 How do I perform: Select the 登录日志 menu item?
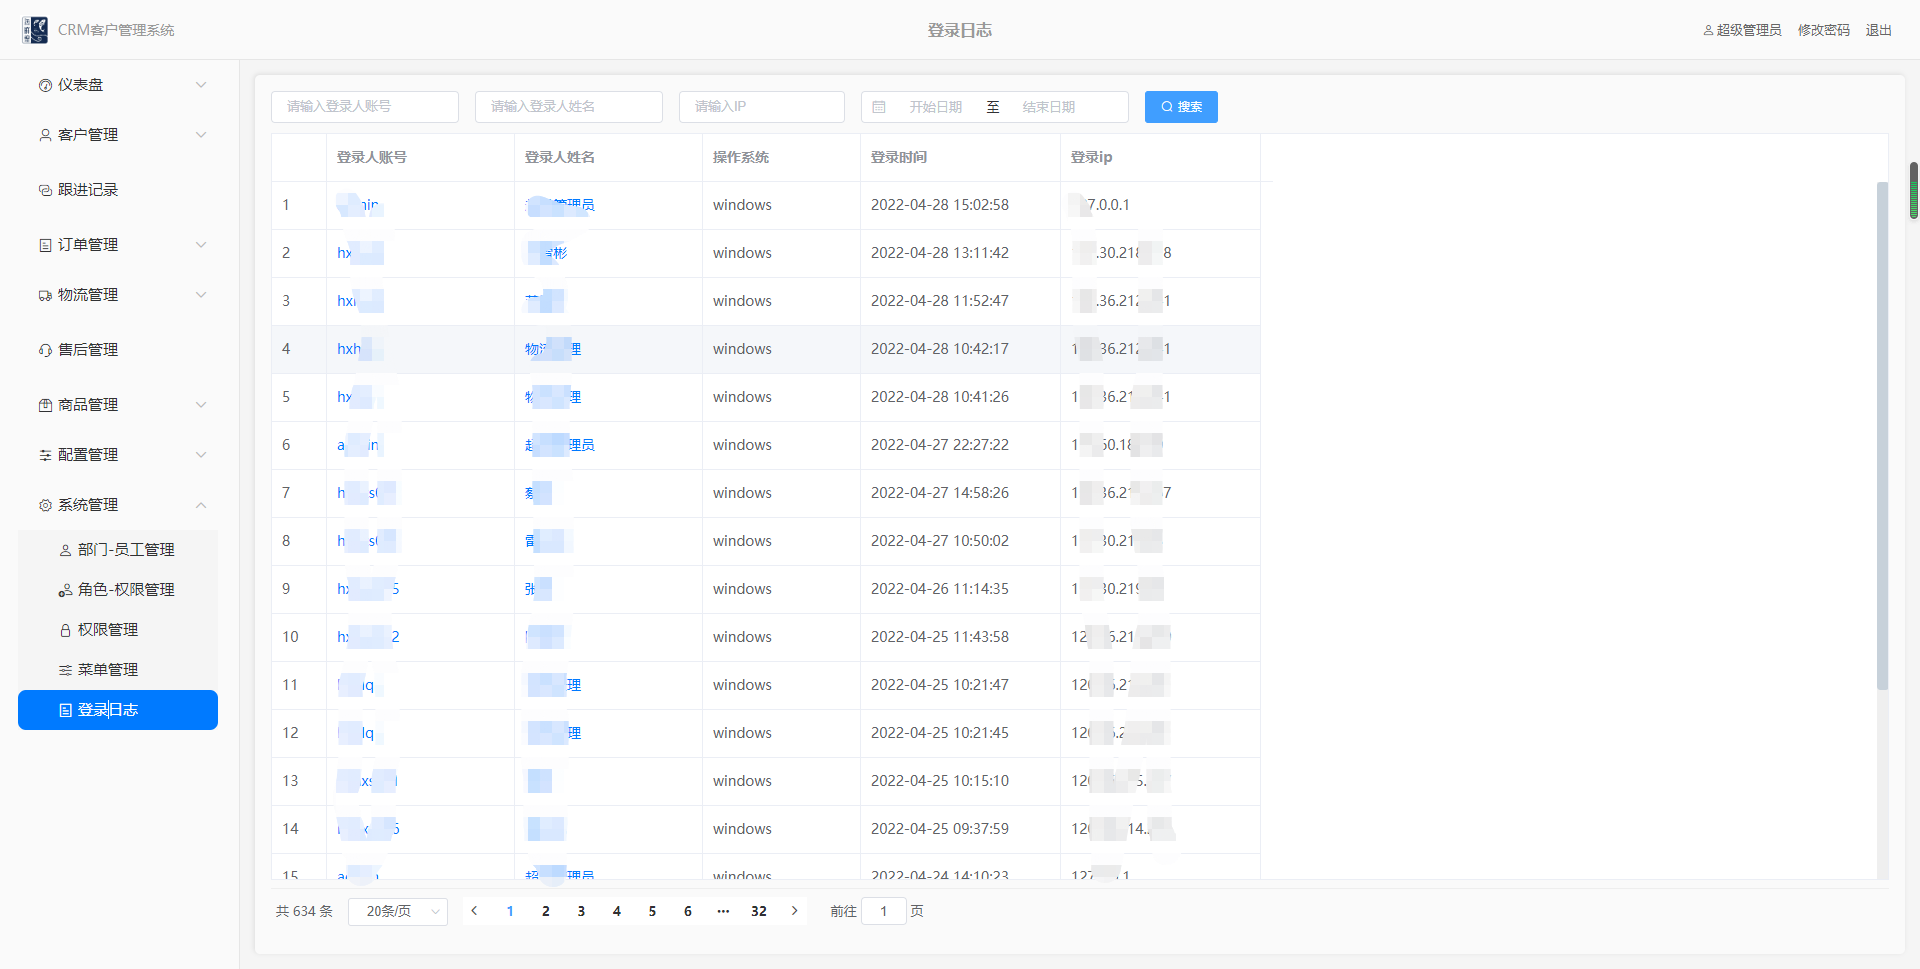[118, 710]
